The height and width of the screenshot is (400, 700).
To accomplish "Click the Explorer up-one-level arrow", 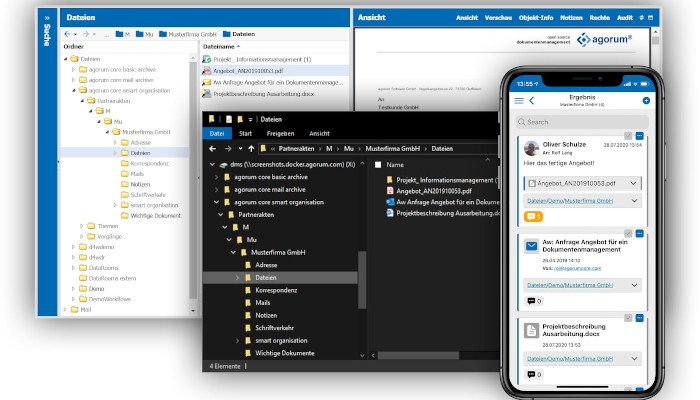I will click(x=251, y=149).
